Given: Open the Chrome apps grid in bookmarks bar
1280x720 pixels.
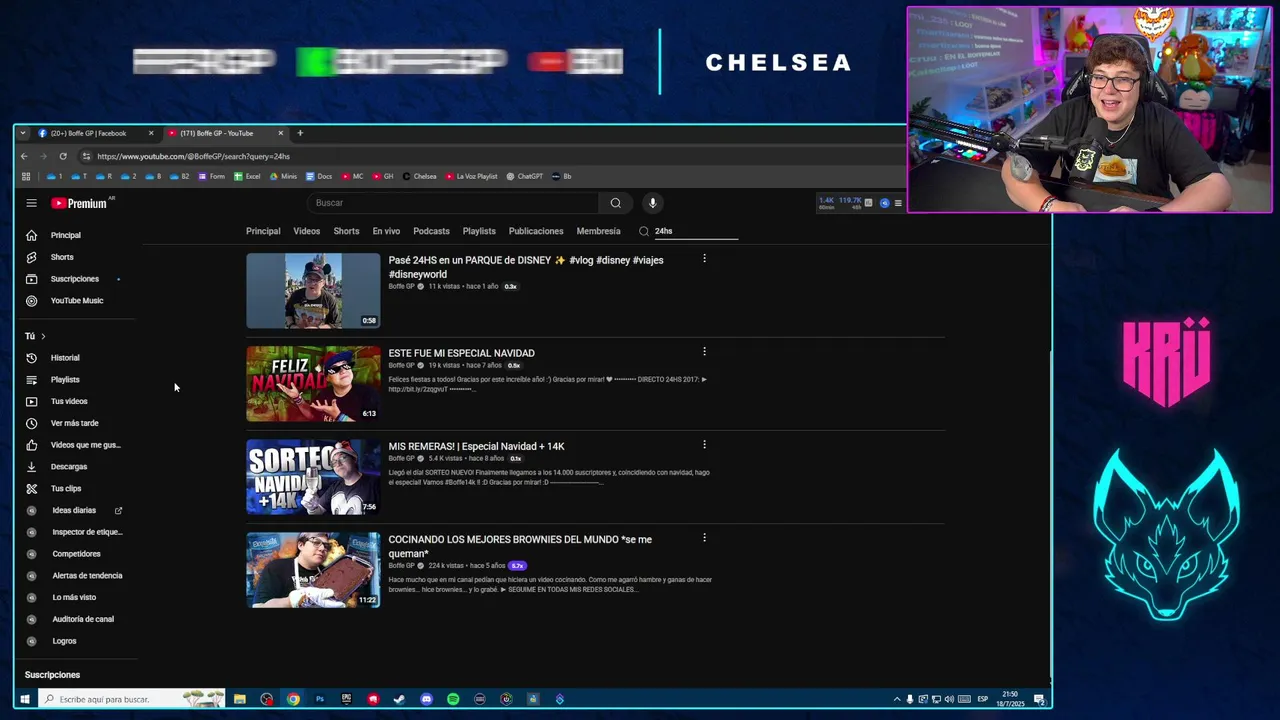Looking at the screenshot, I should (26, 176).
